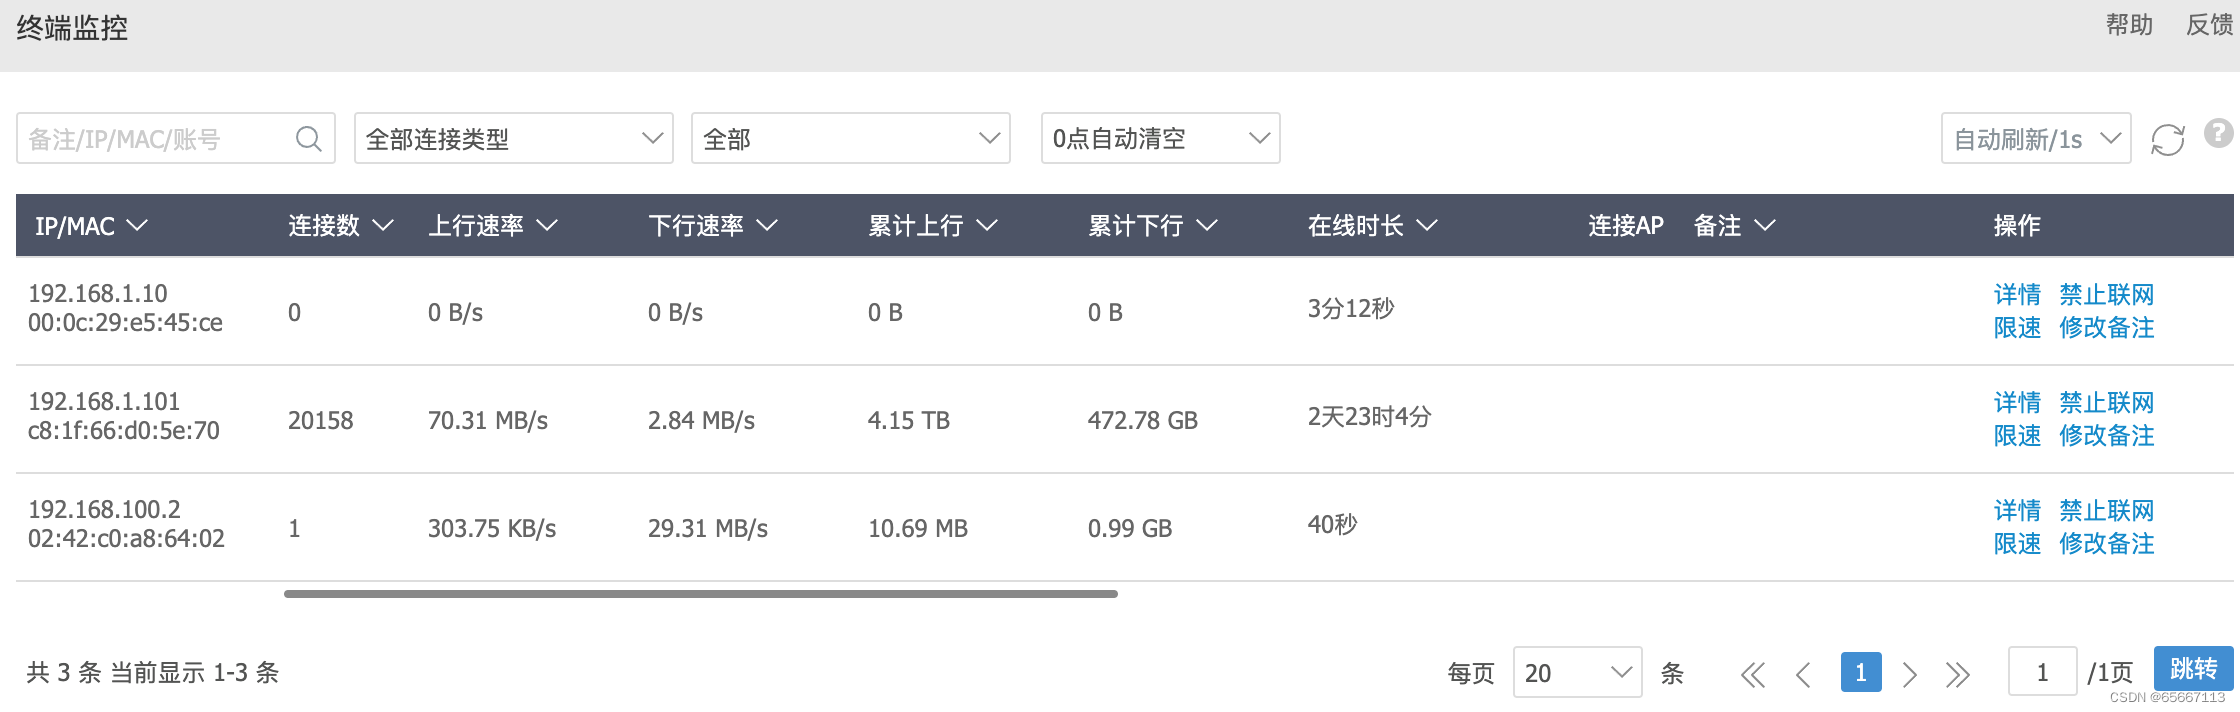Image resolution: width=2240 pixels, height=712 pixels.
Task: Click the 跳转 button
Action: click(2194, 669)
